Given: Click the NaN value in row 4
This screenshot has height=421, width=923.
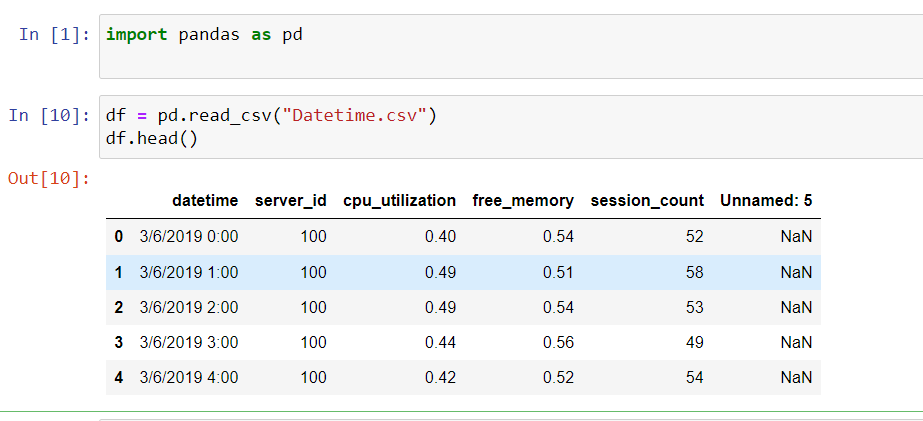Looking at the screenshot, I should 796,377.
